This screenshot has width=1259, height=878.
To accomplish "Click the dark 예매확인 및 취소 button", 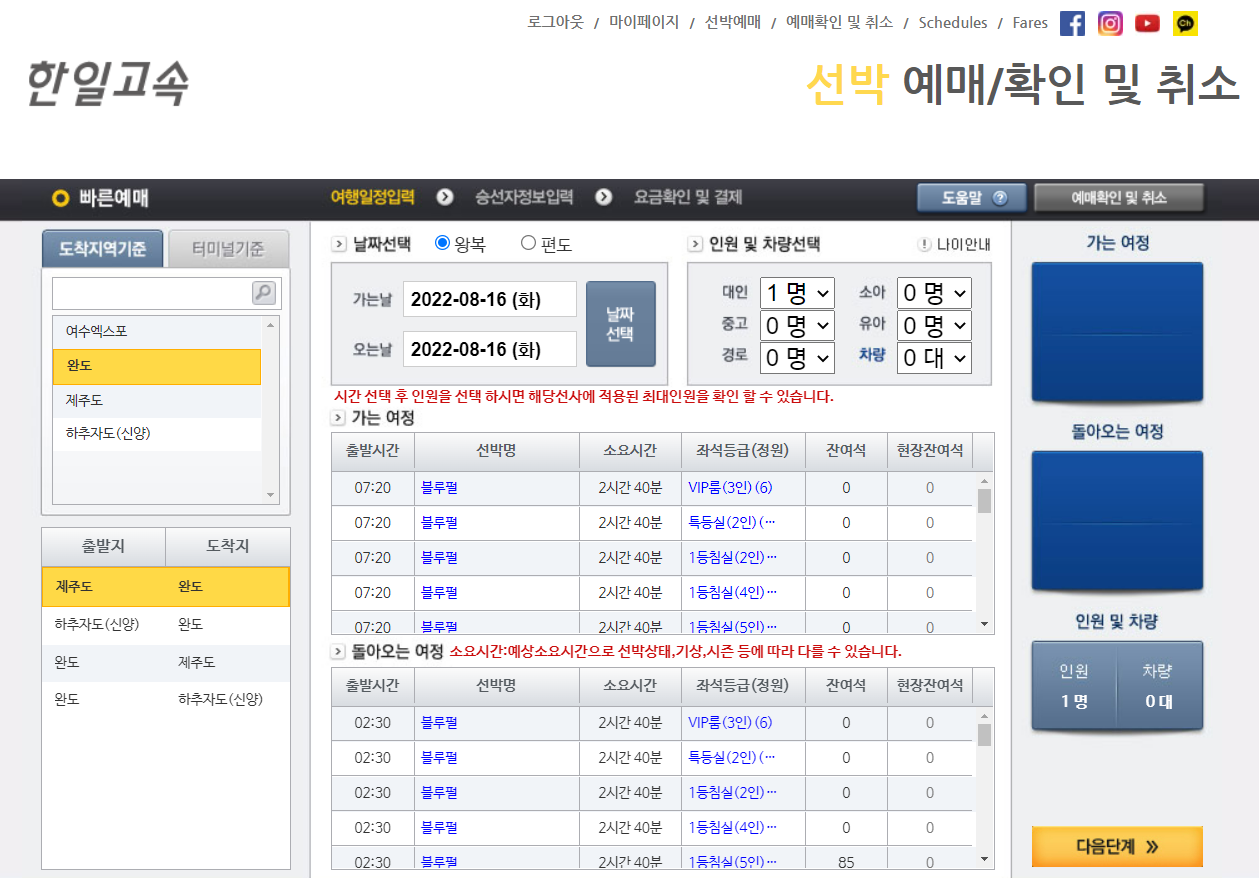I will pos(1119,198).
